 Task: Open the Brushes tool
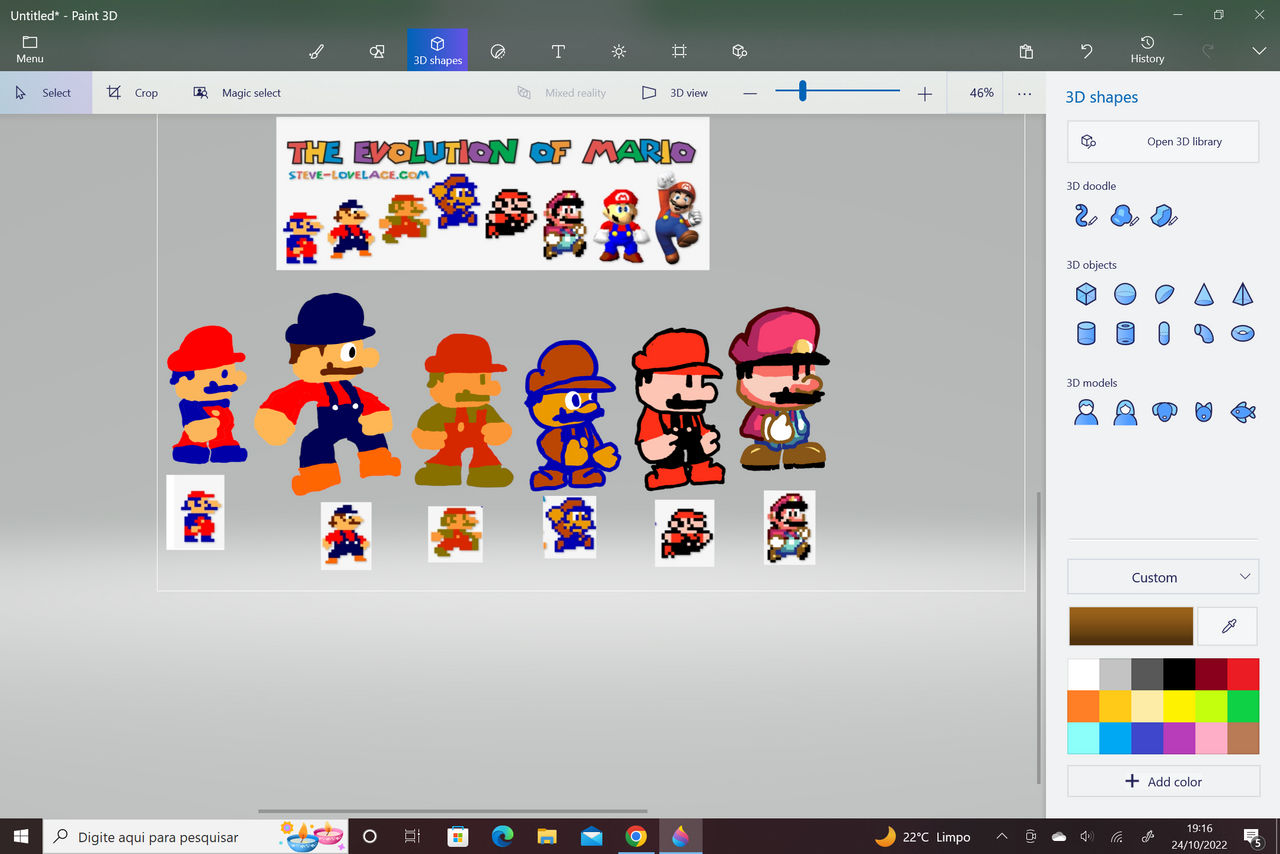(x=316, y=51)
